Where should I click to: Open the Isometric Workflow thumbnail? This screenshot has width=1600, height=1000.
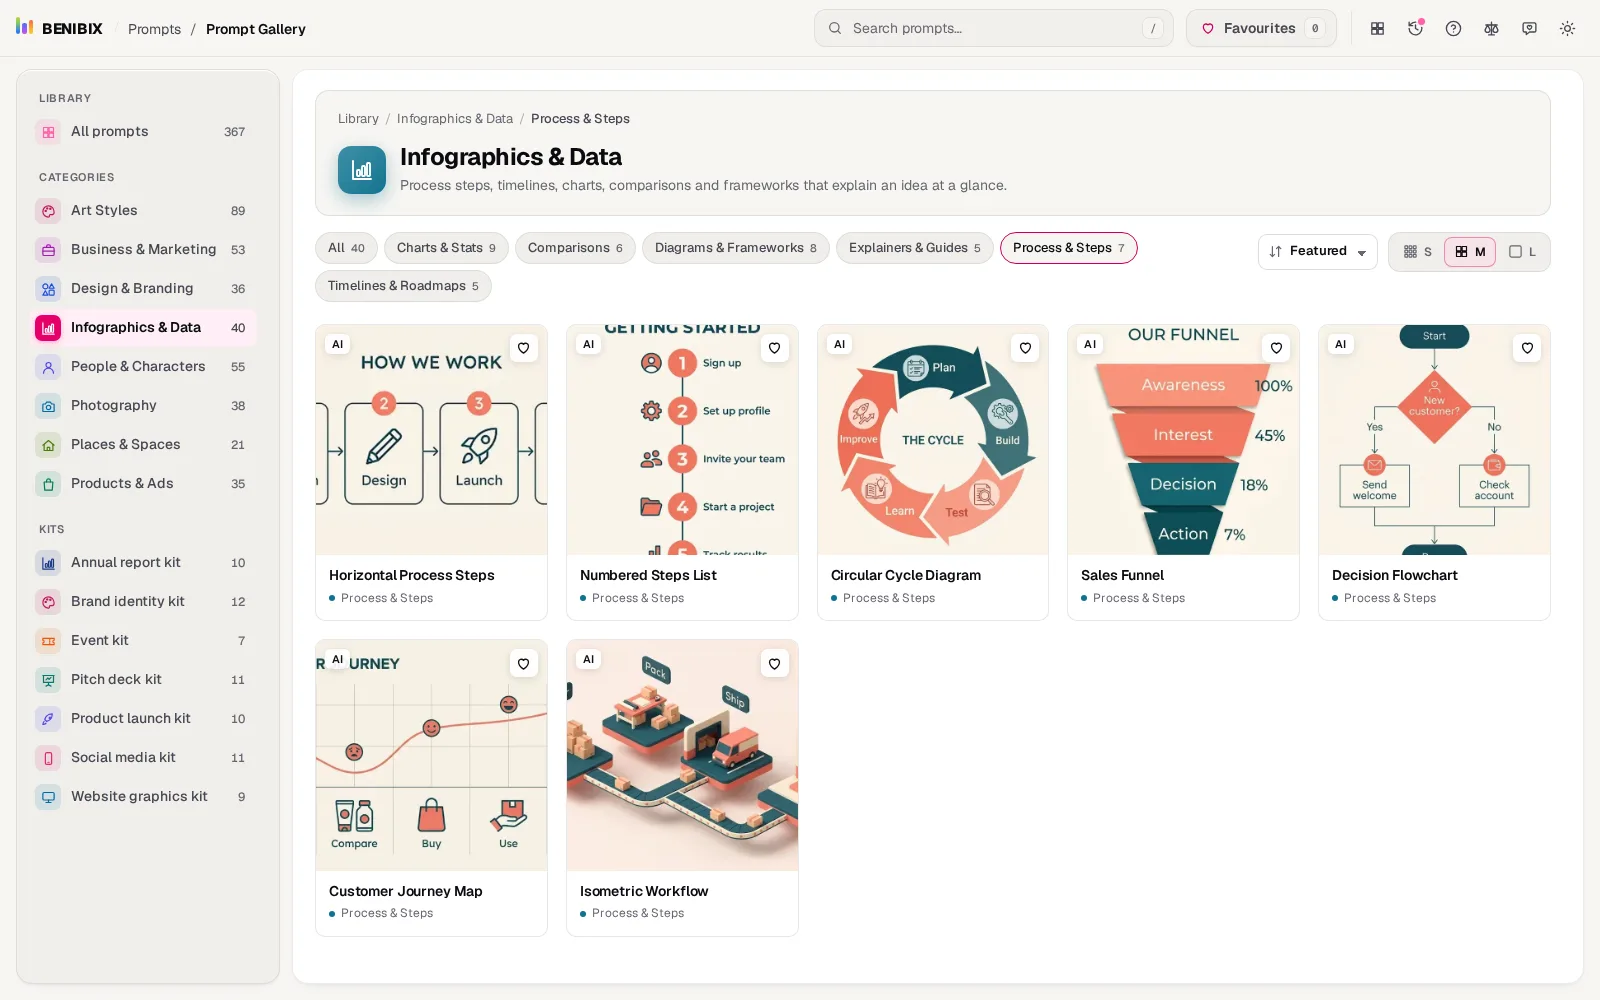(682, 755)
